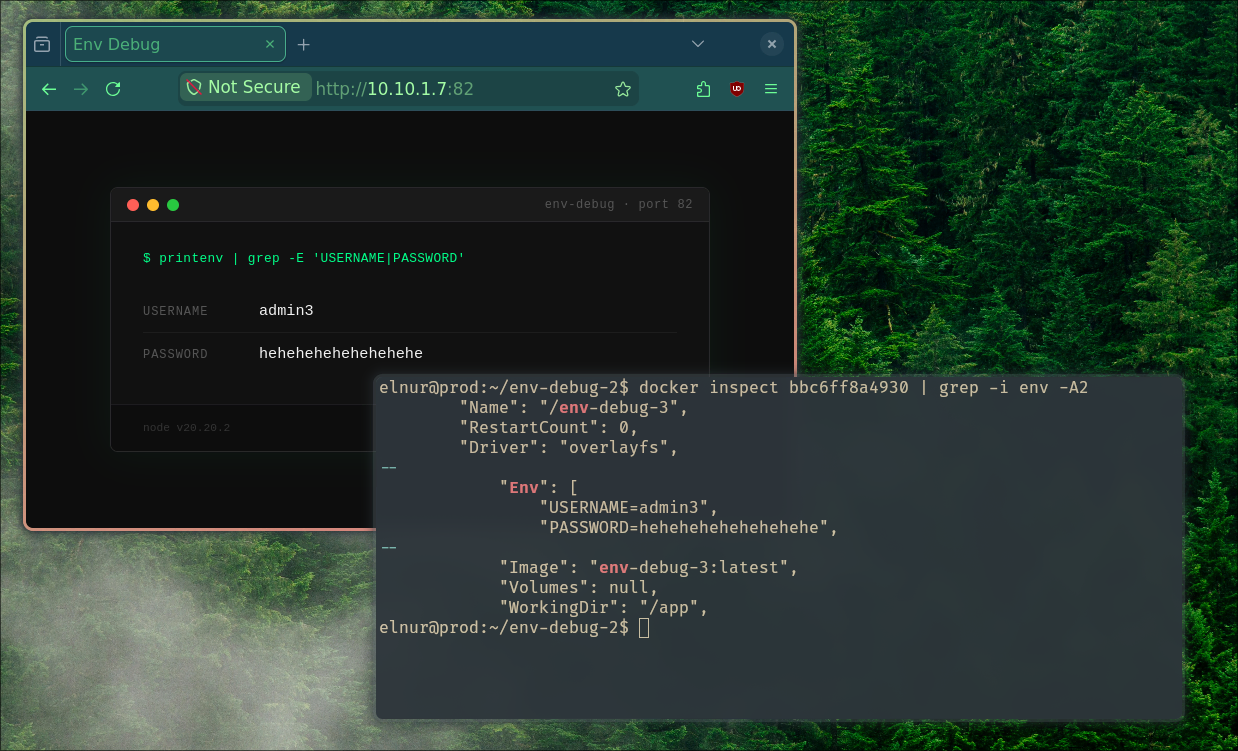Go back with the browser back arrow
The width and height of the screenshot is (1238, 751).
[48, 89]
